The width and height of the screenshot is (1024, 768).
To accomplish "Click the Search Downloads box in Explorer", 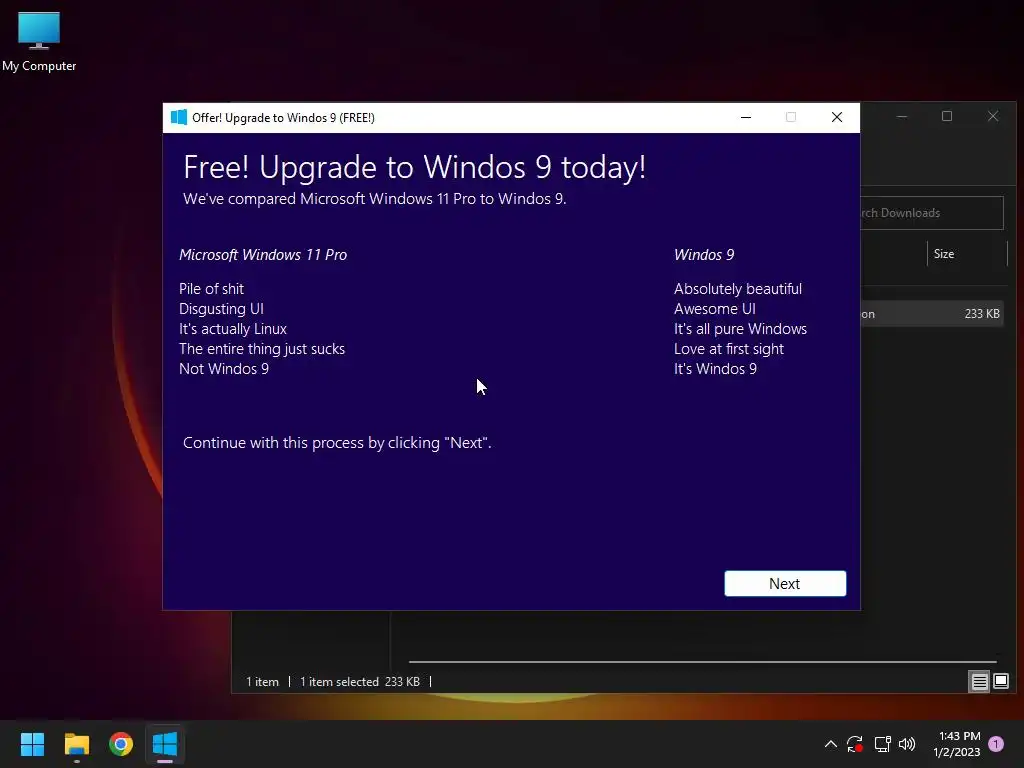I will pos(932,213).
